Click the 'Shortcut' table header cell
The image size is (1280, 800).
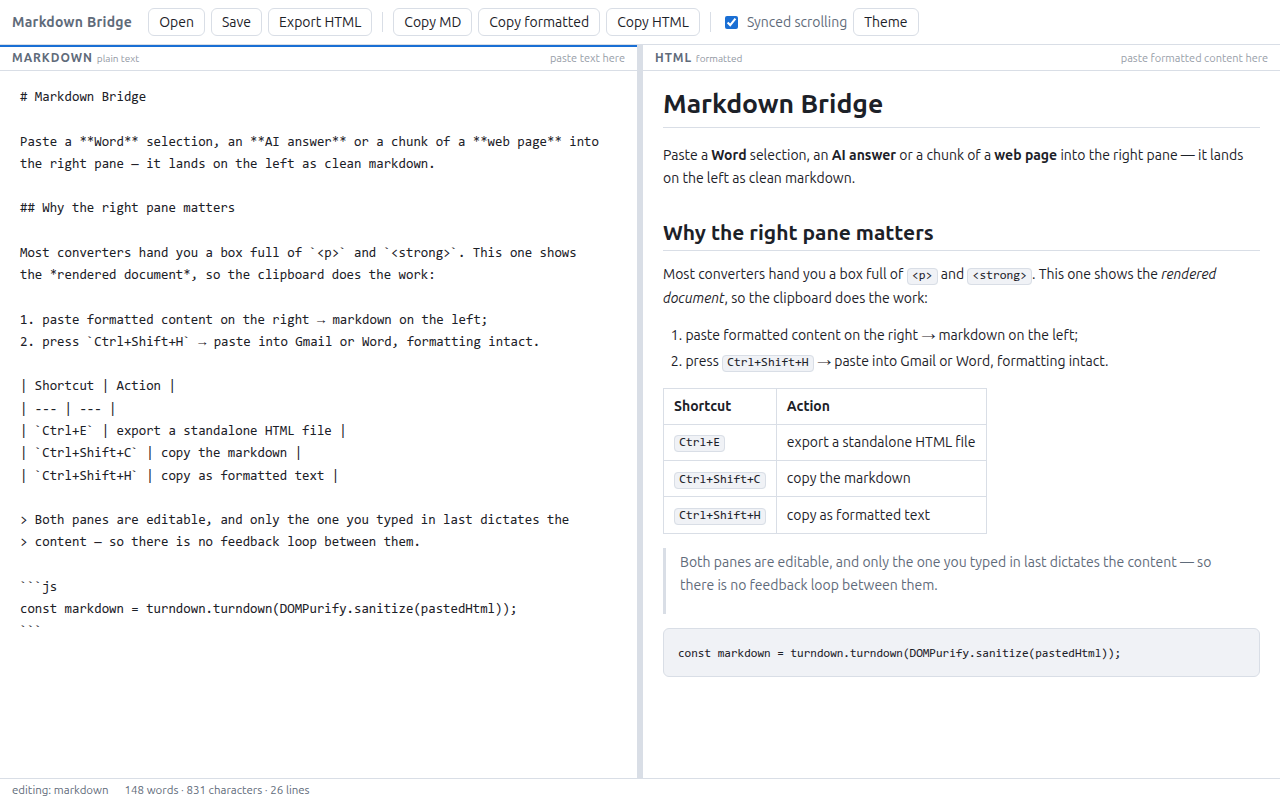[x=720, y=406]
